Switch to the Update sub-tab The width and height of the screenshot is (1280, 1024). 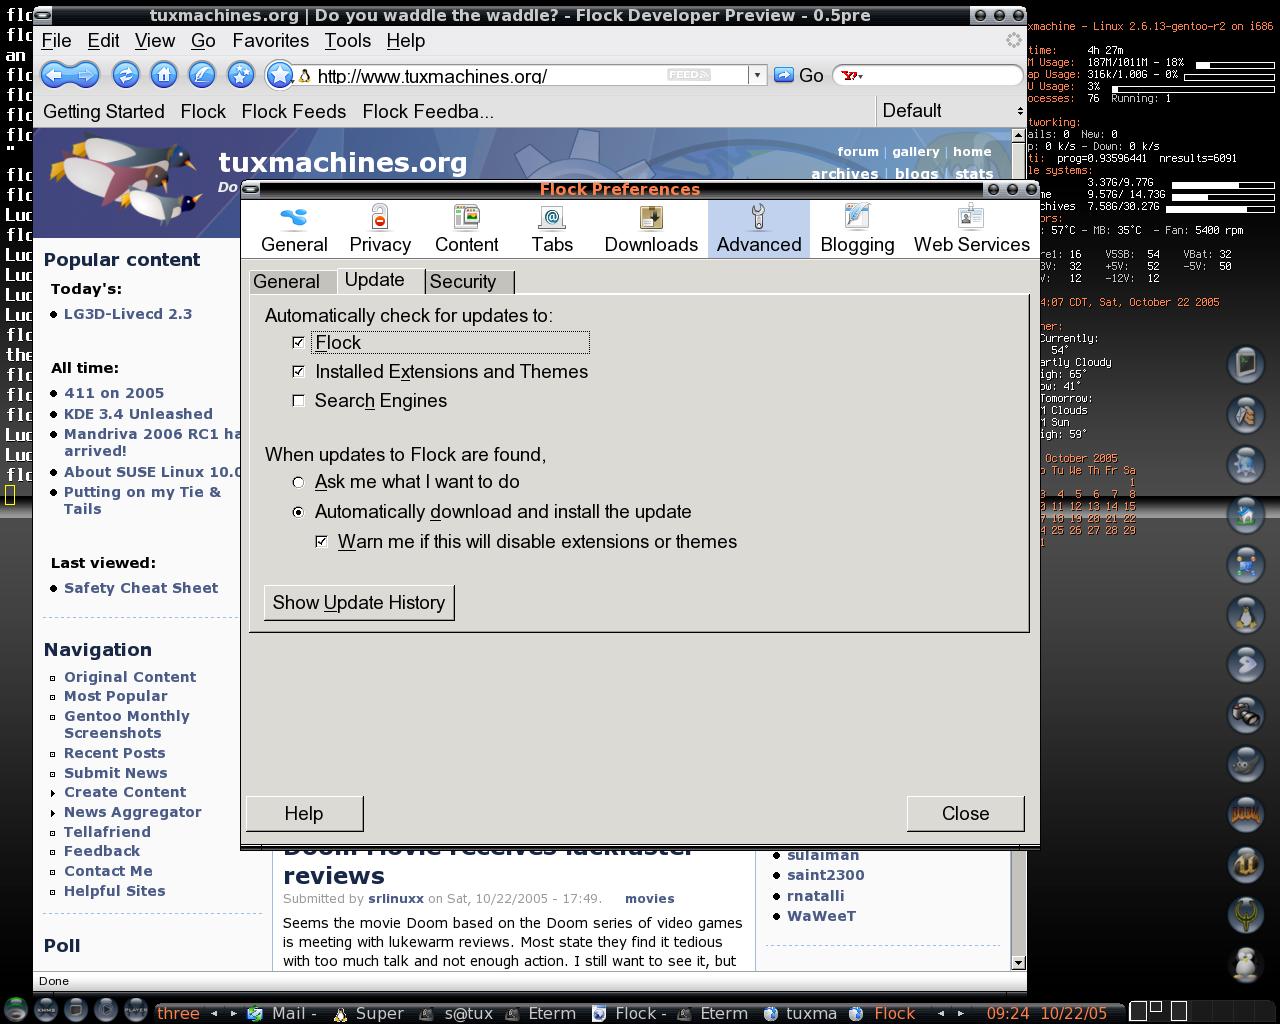(x=380, y=280)
